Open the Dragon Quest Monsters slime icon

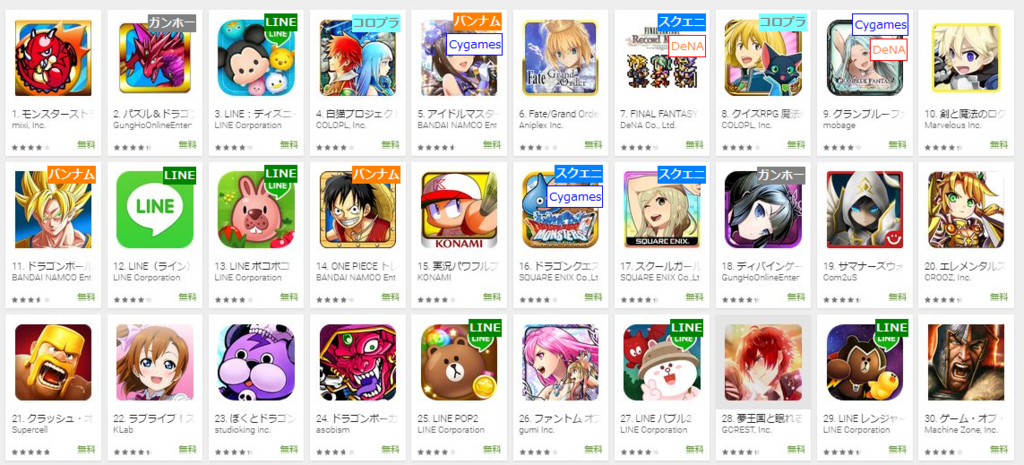(x=560, y=210)
